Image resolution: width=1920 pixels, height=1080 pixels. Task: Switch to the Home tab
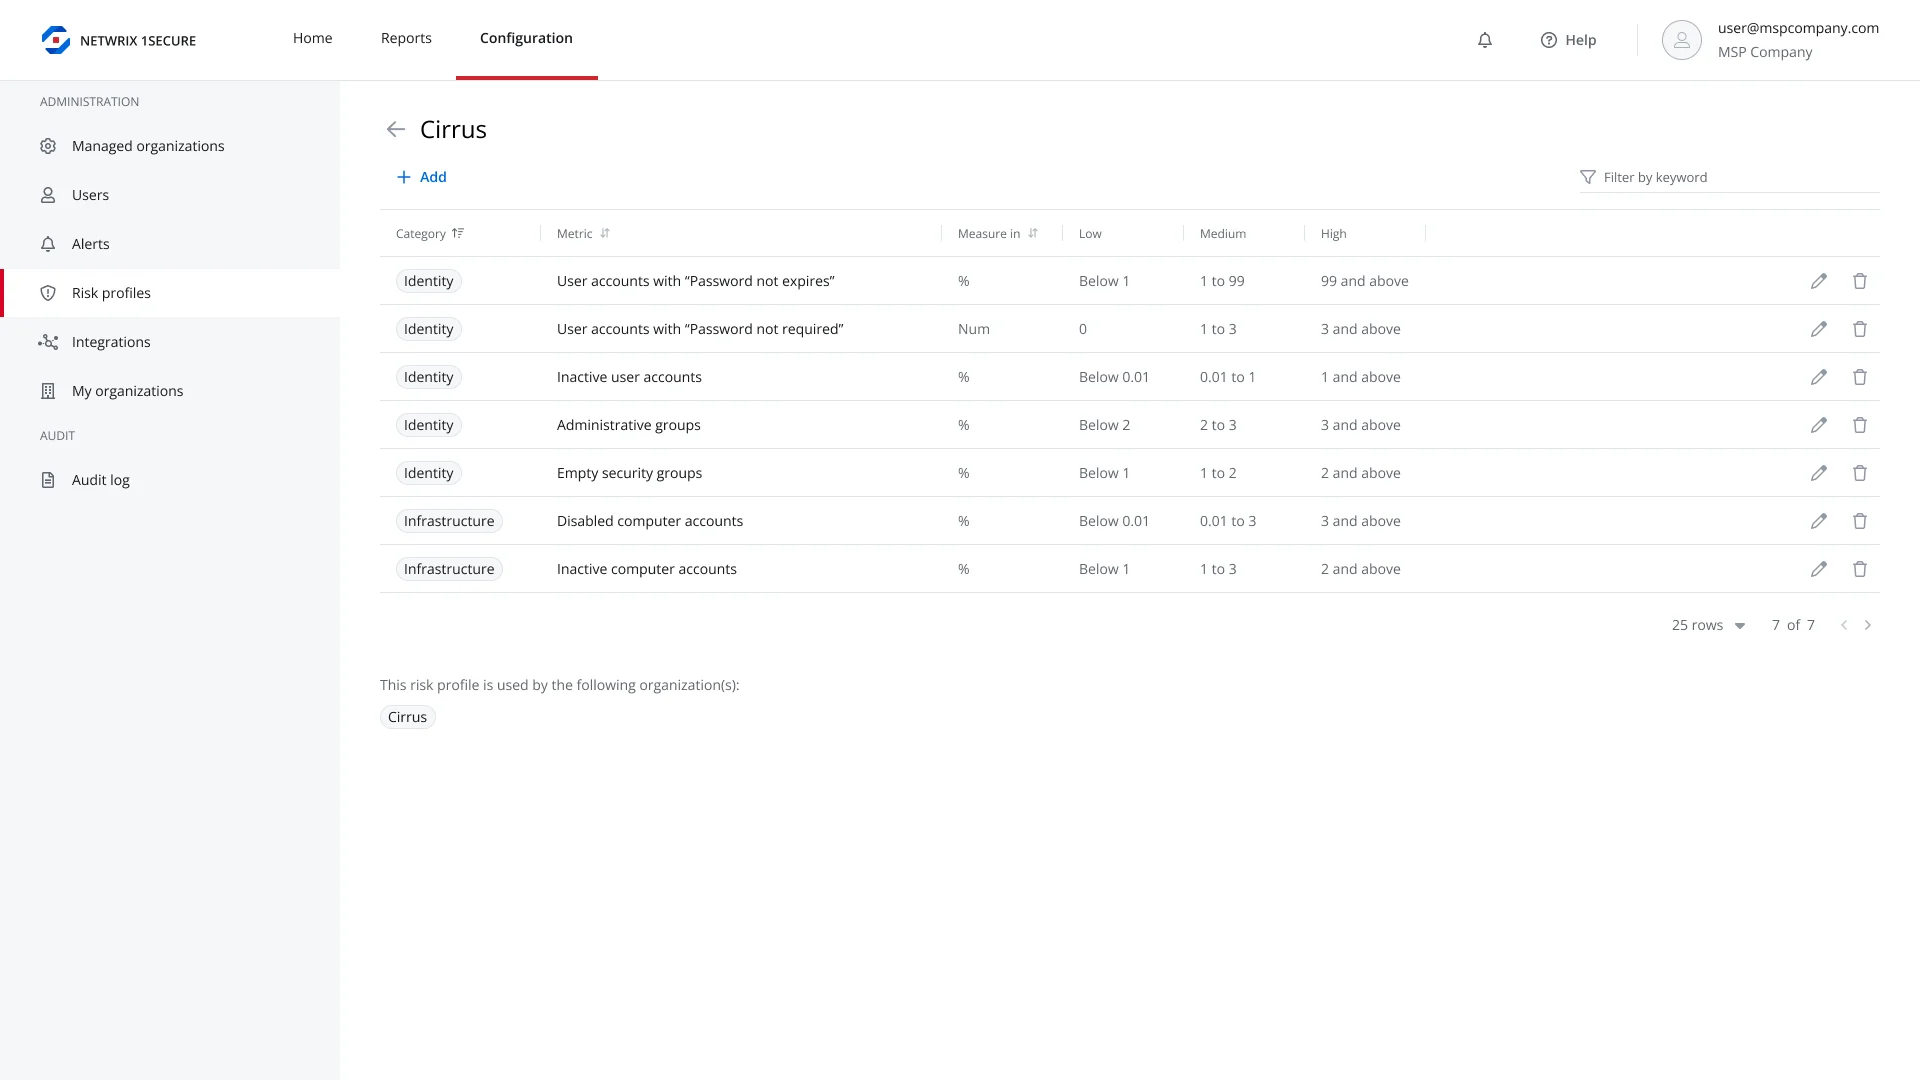pos(313,38)
